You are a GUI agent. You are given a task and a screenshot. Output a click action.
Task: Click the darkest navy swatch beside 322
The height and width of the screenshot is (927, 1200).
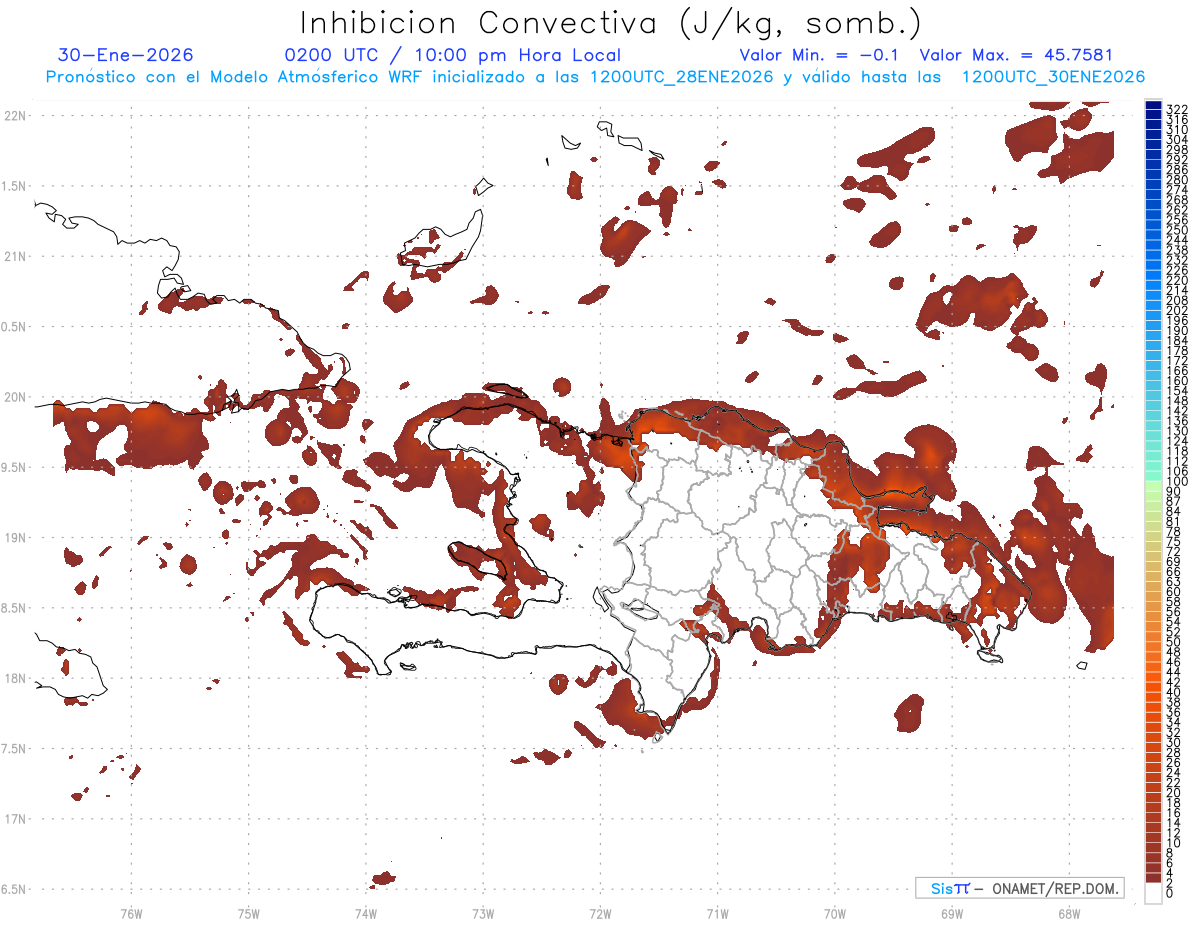click(1153, 106)
